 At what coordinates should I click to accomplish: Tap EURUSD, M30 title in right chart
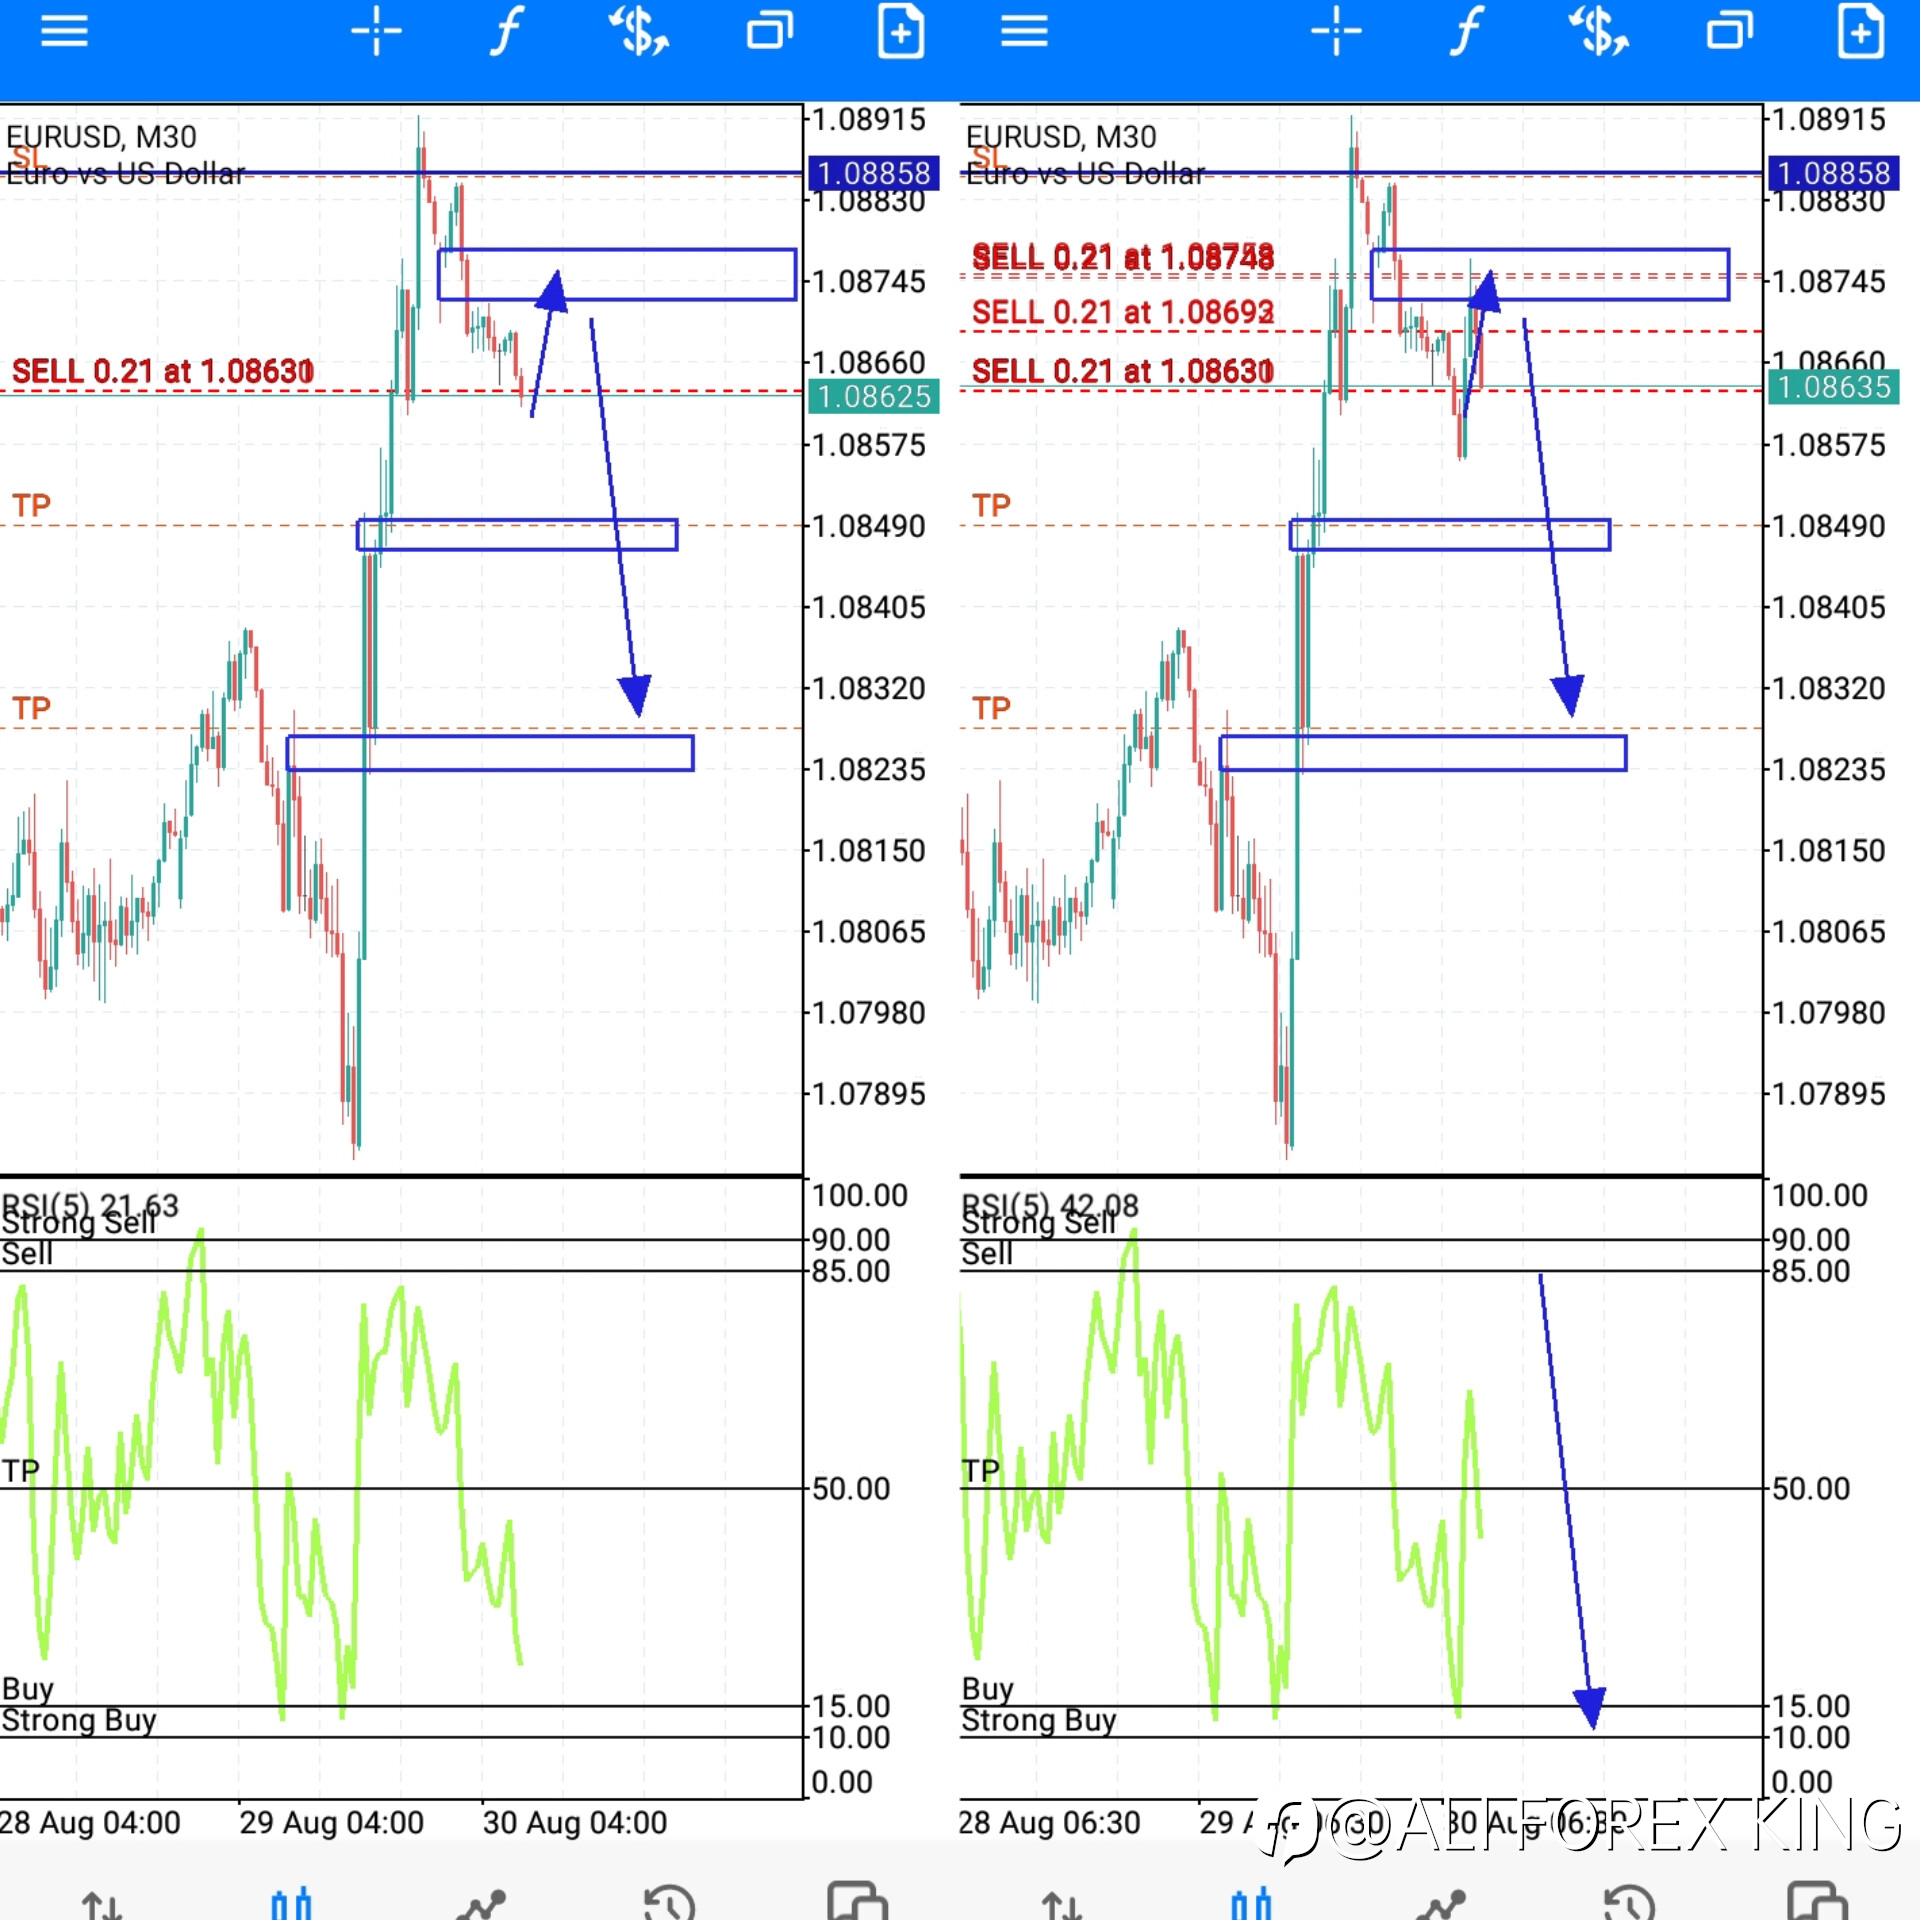click(x=1062, y=137)
